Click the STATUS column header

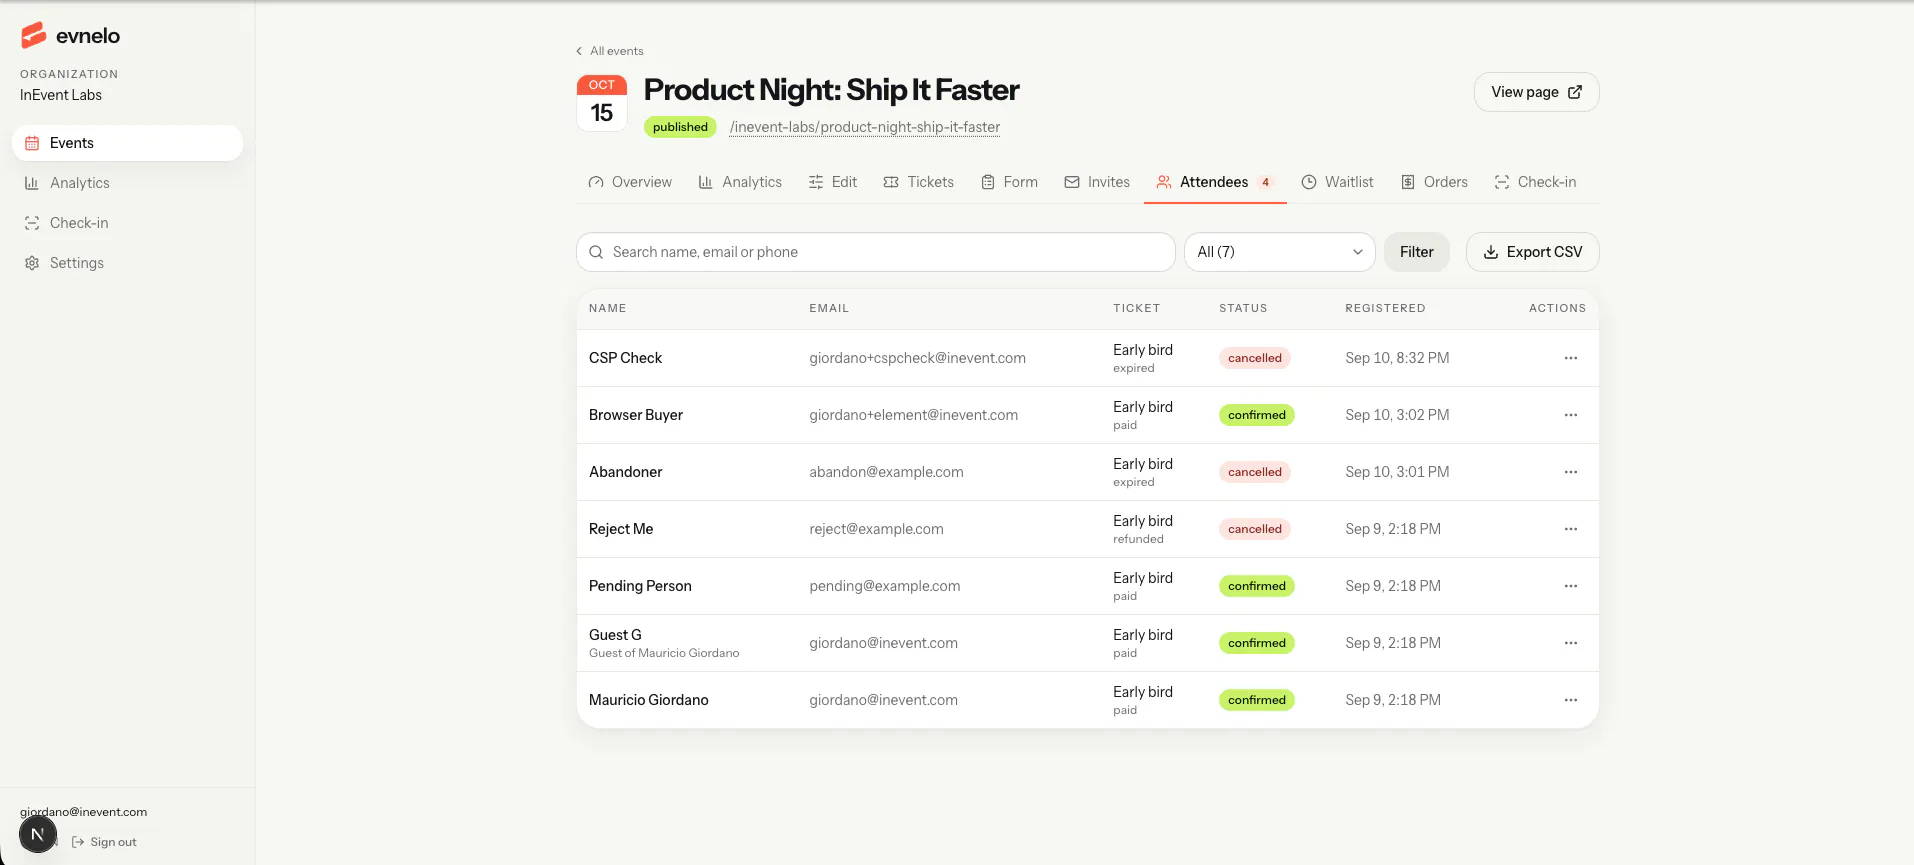[1243, 308]
